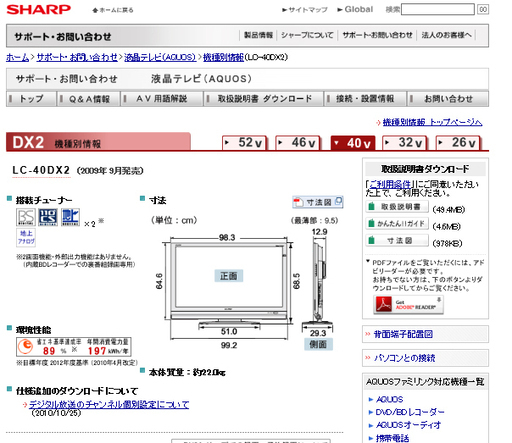512x443 pixels.
Task: Select the 接続・設置情報 tab
Action: click(x=365, y=99)
